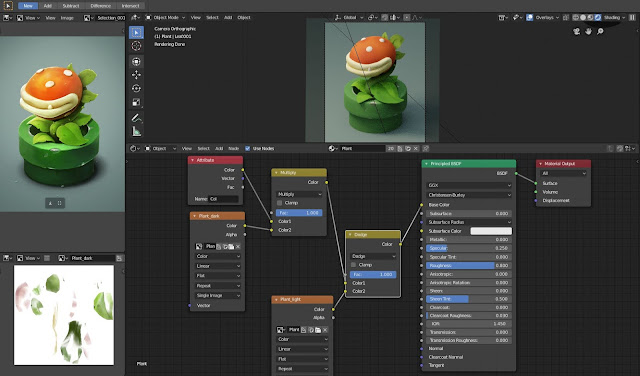The width and height of the screenshot is (640, 376).
Task: Select the Scale tool in viewport toolbar
Action: tap(136, 102)
